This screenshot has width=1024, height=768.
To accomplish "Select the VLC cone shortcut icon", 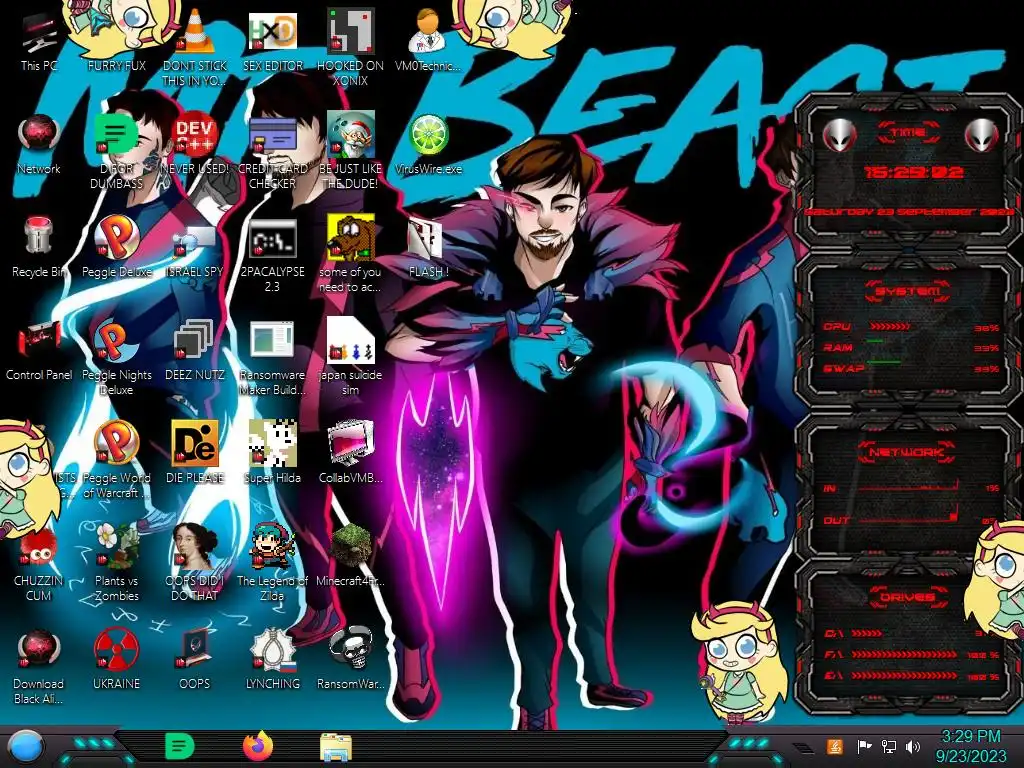I will [195, 33].
